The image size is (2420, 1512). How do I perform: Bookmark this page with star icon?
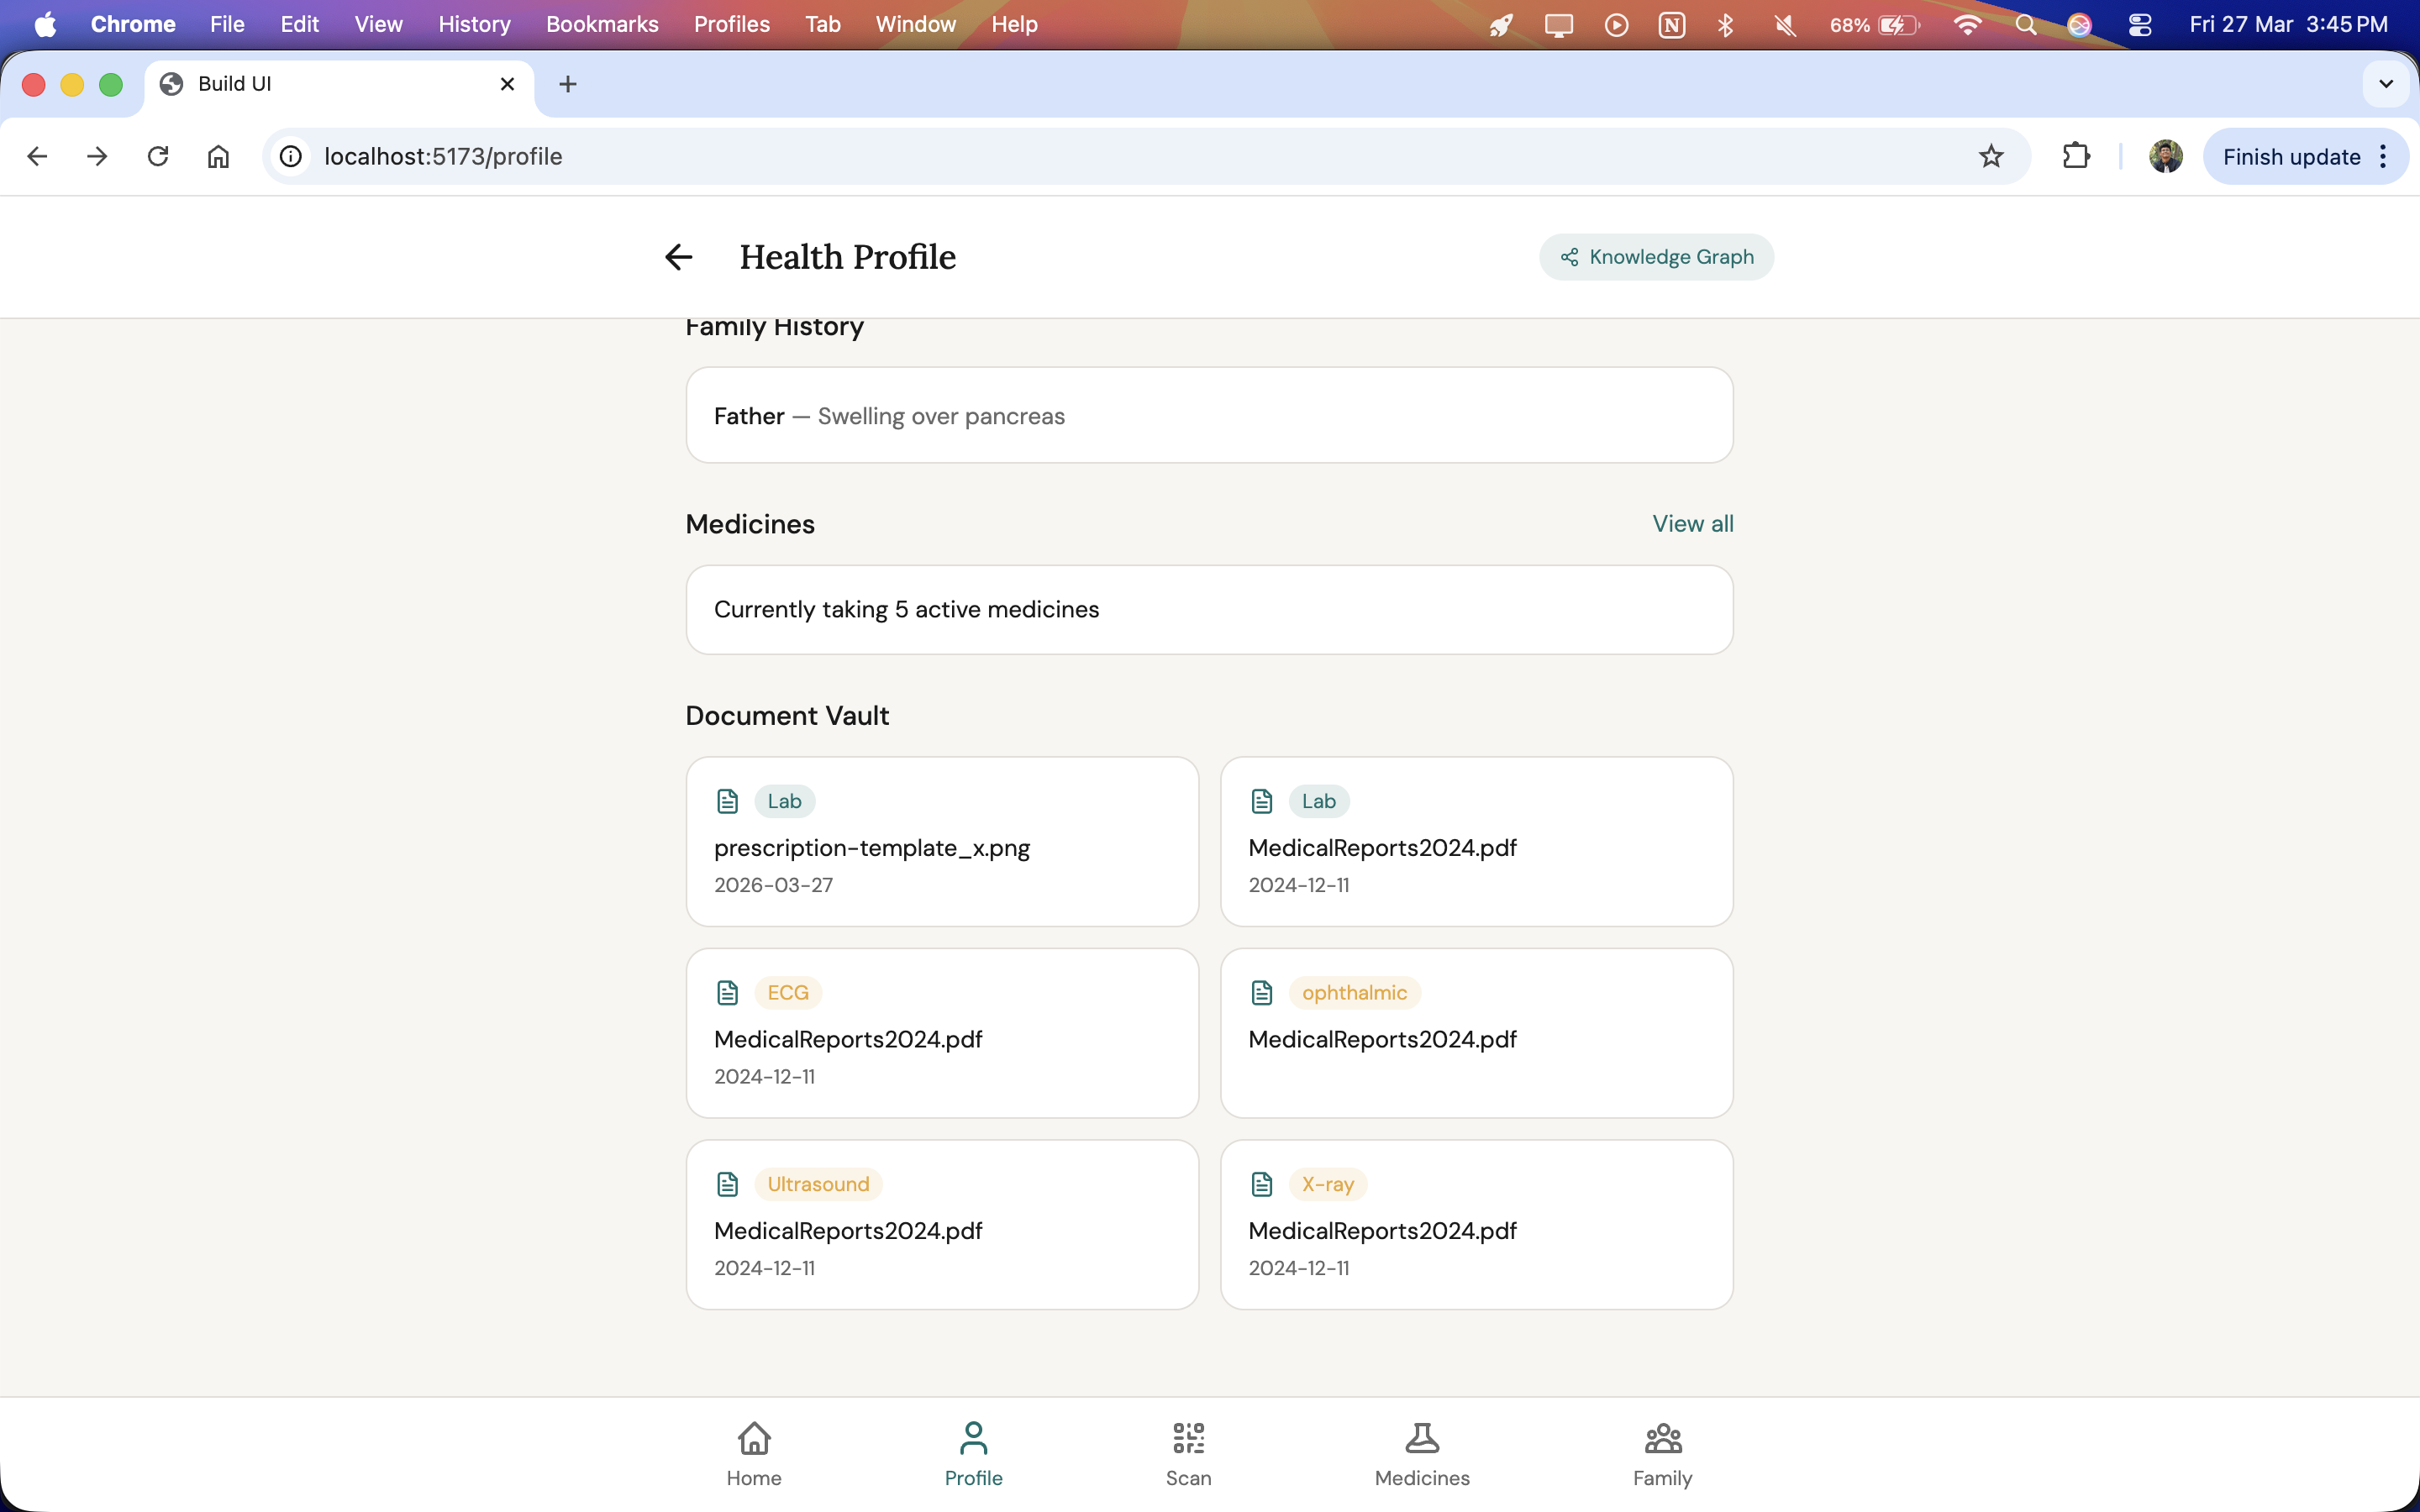[x=1990, y=157]
